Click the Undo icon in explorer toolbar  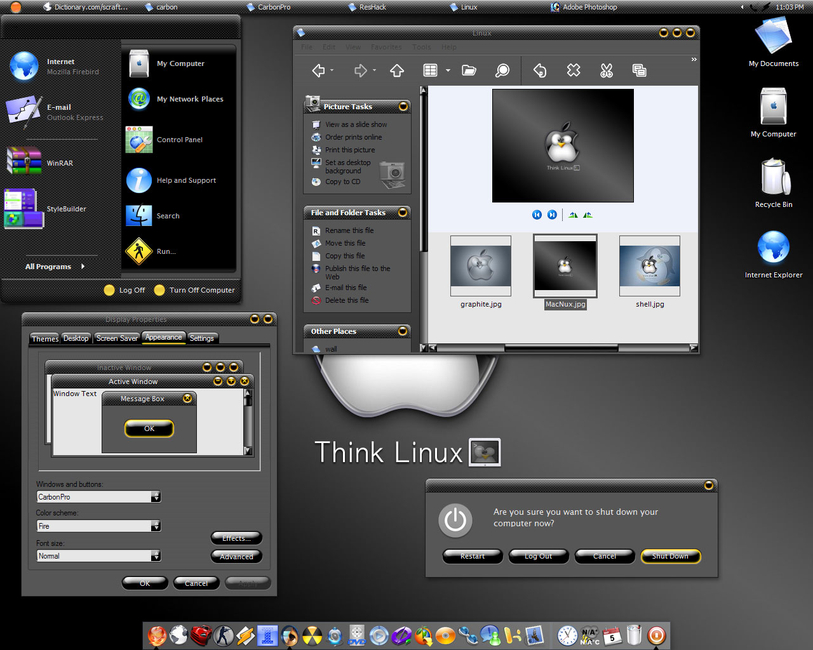click(540, 70)
